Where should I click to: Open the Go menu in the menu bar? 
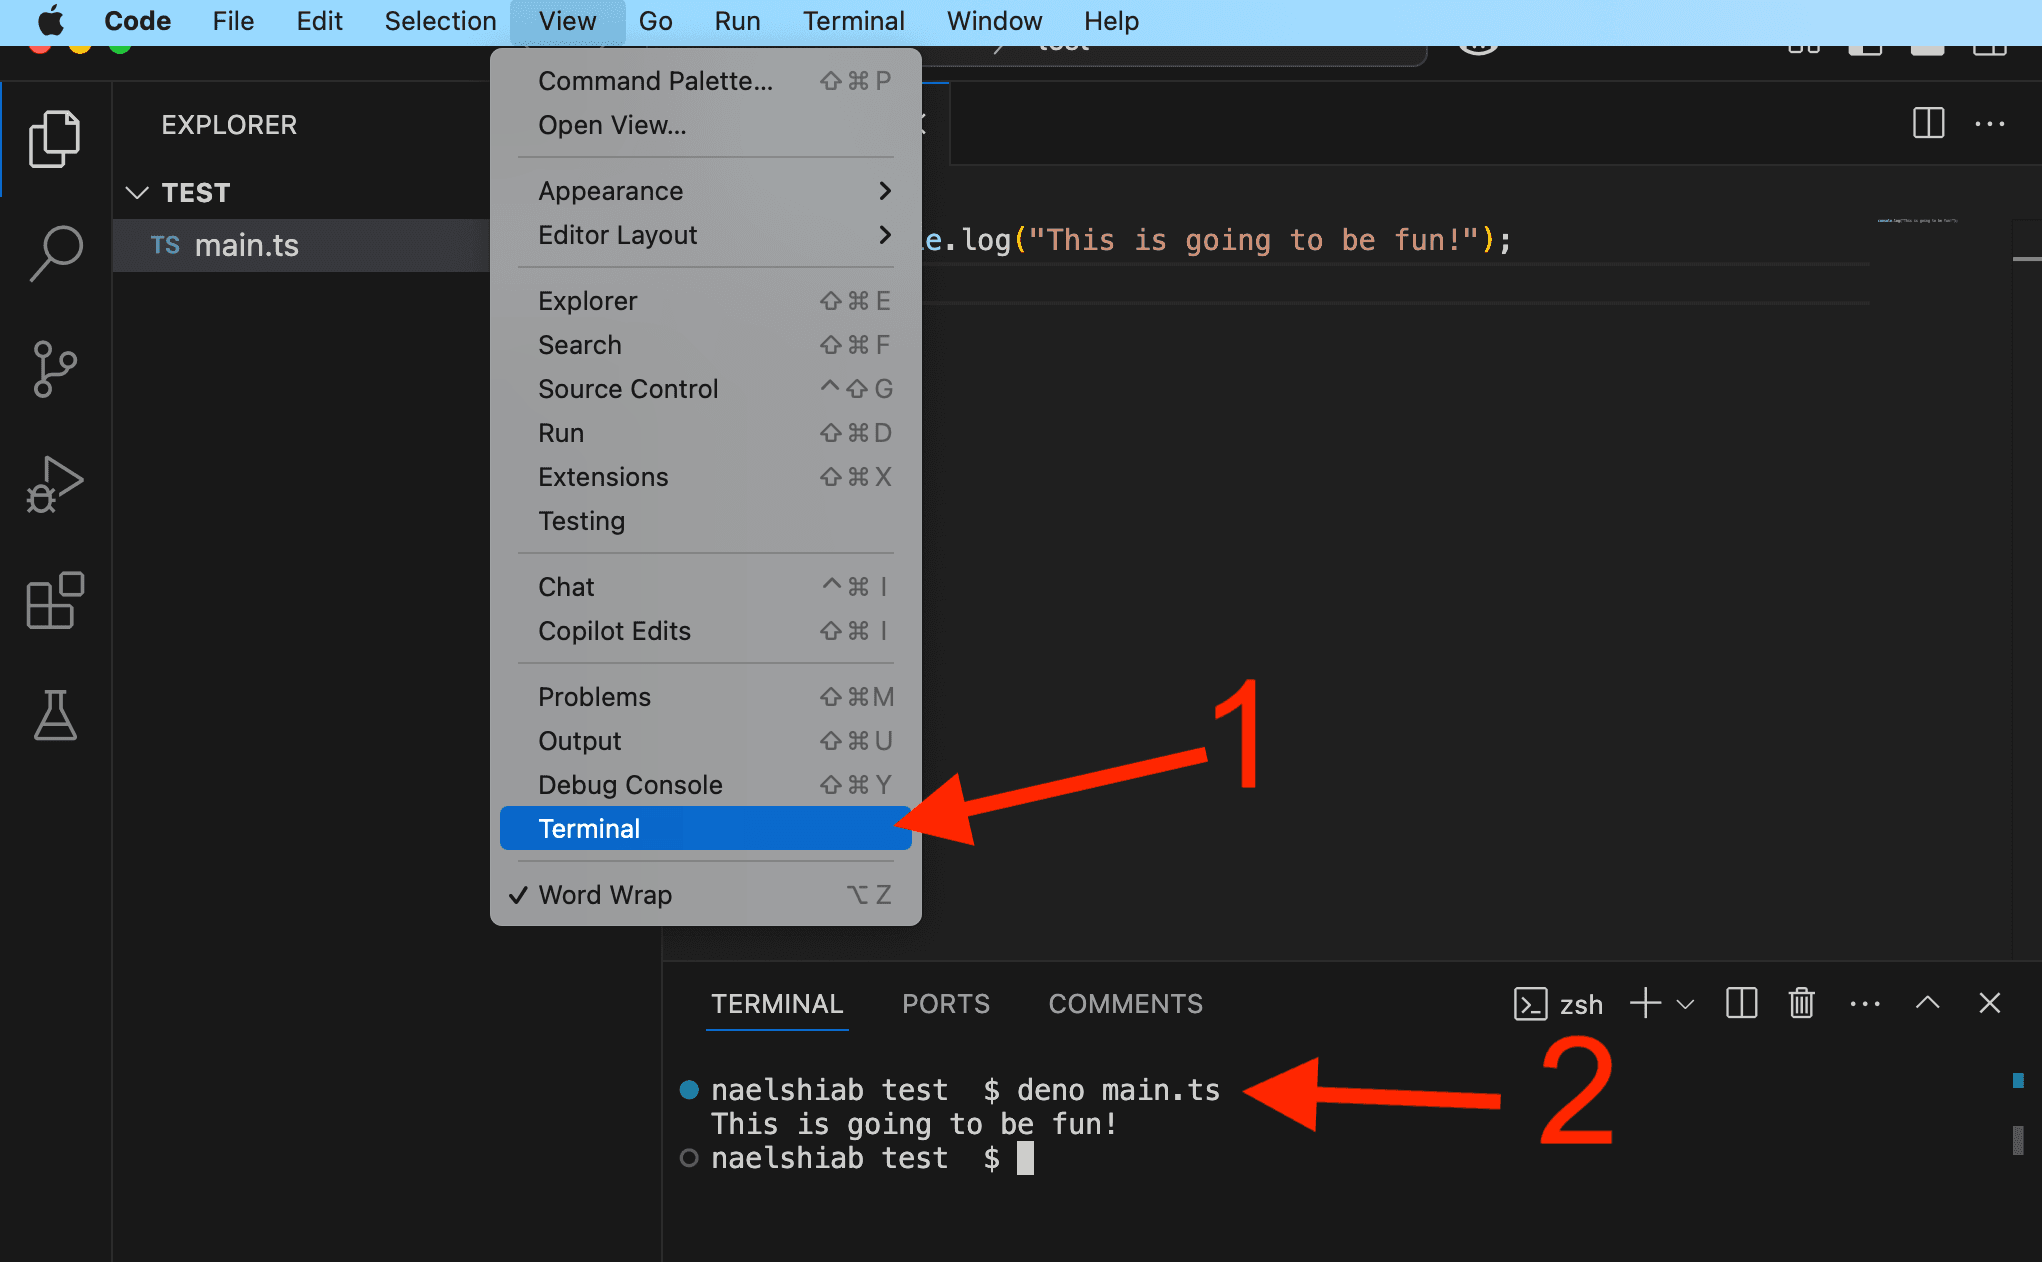click(x=655, y=21)
